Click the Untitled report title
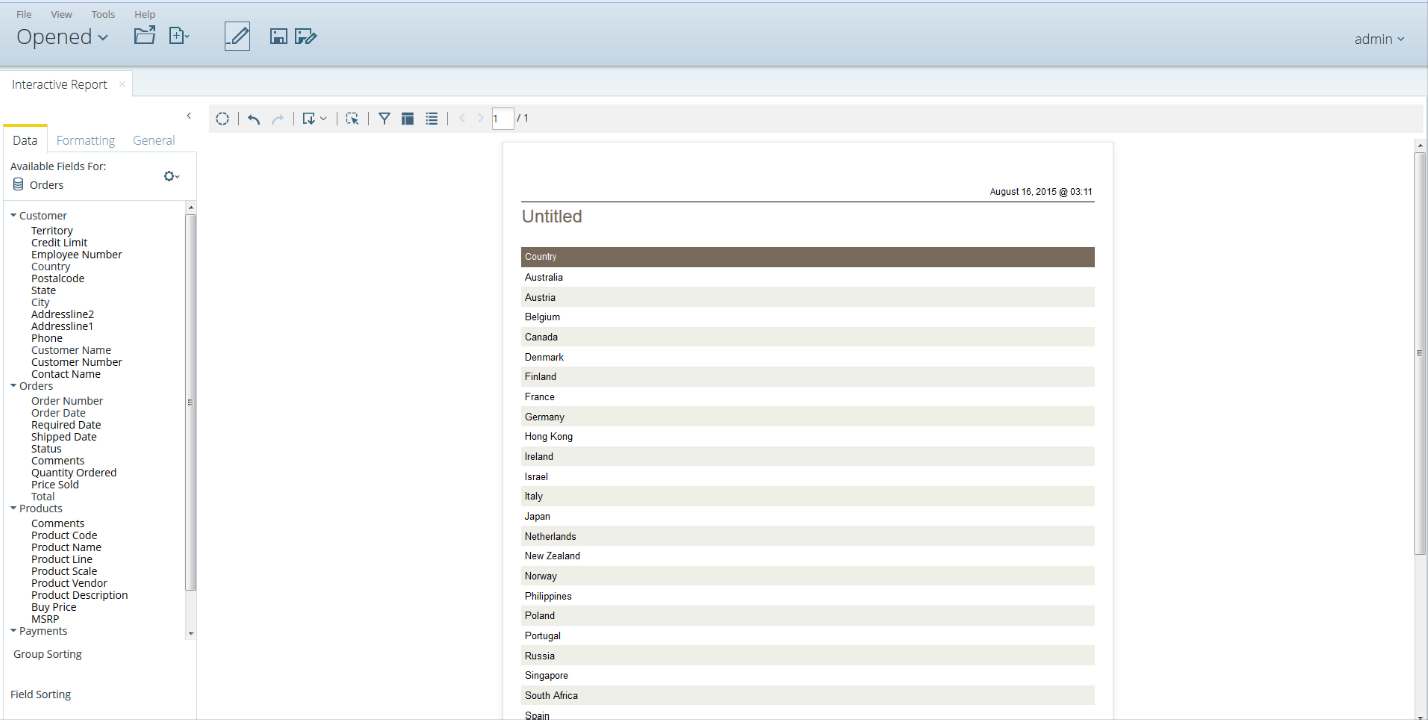The width and height of the screenshot is (1428, 720). [552, 217]
